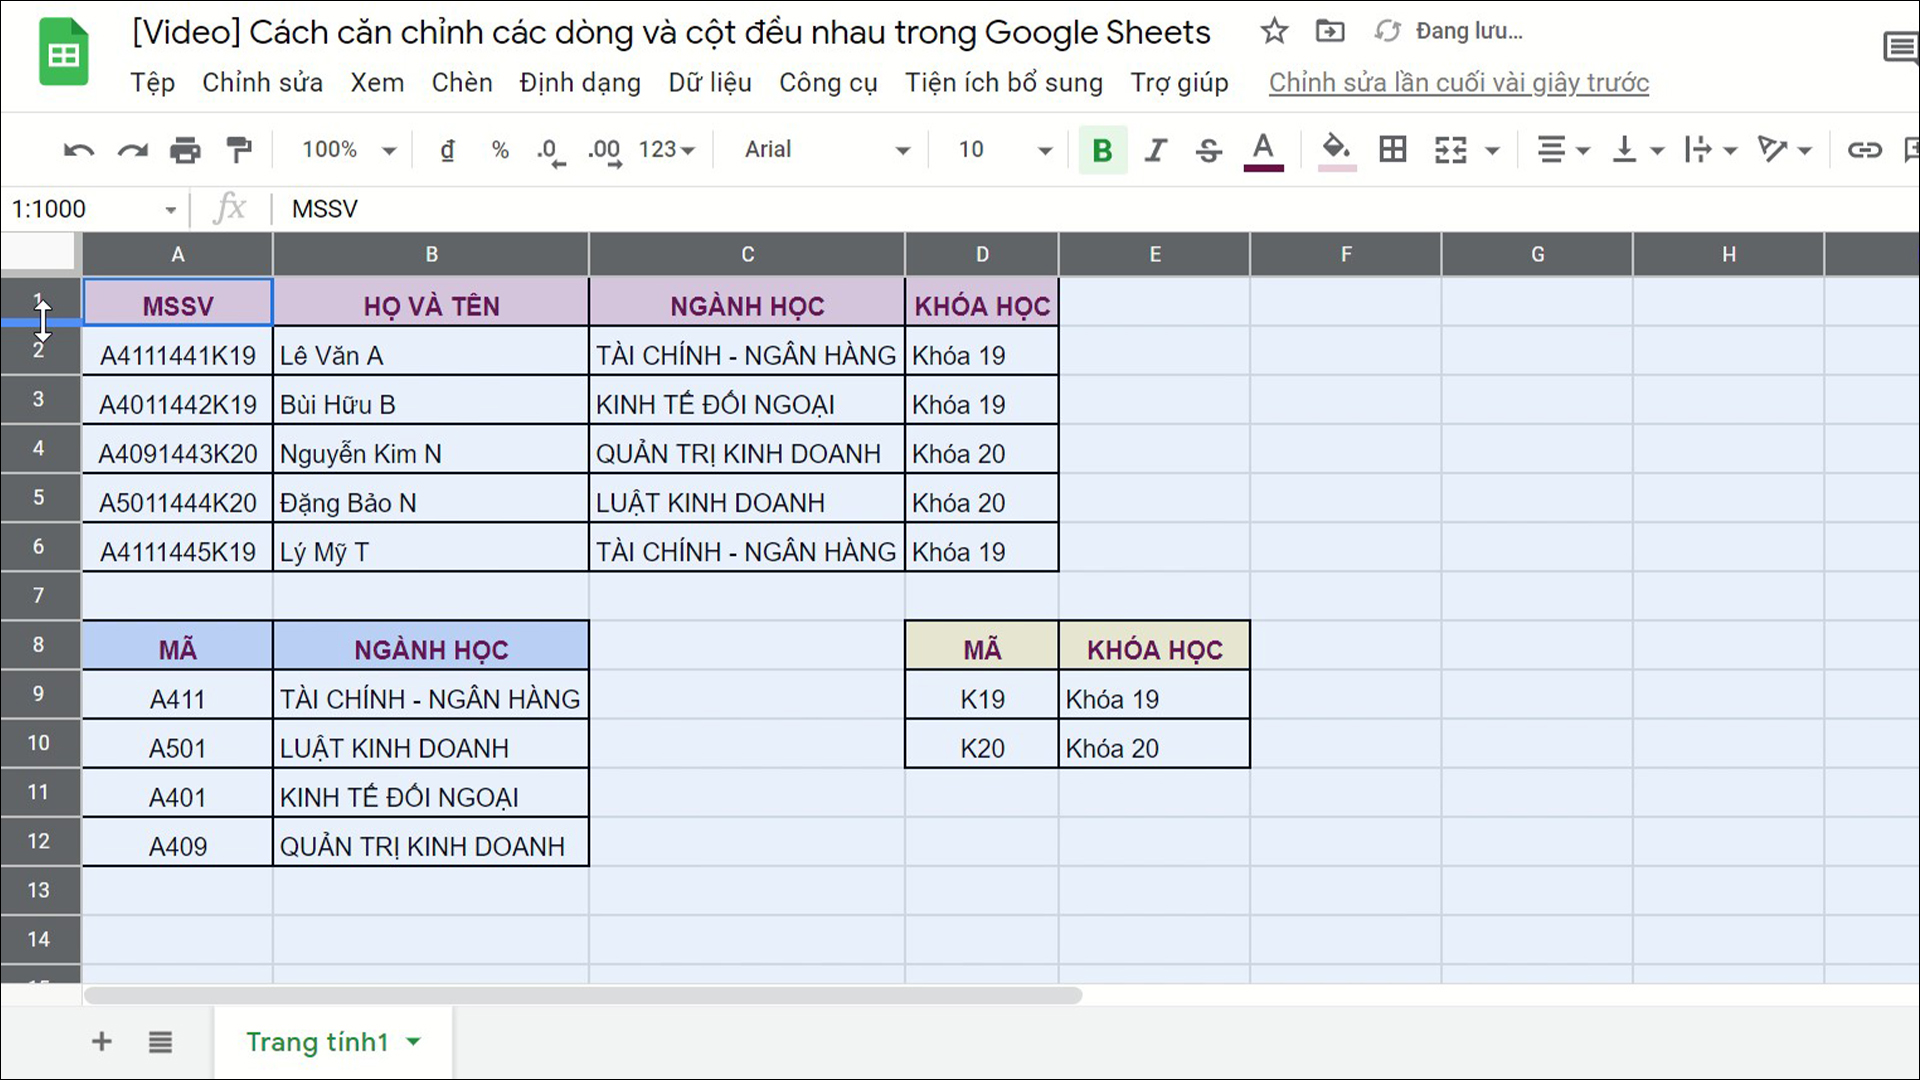Select cell K20

point(982,745)
